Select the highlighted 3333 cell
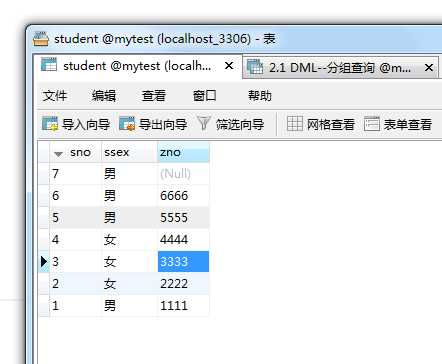442x364 pixels. (x=183, y=262)
